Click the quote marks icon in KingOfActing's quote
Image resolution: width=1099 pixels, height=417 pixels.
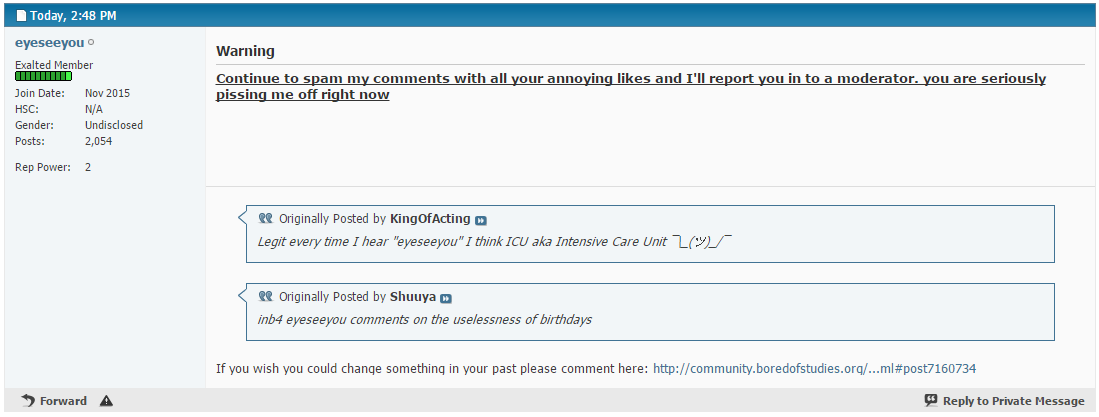click(x=265, y=219)
